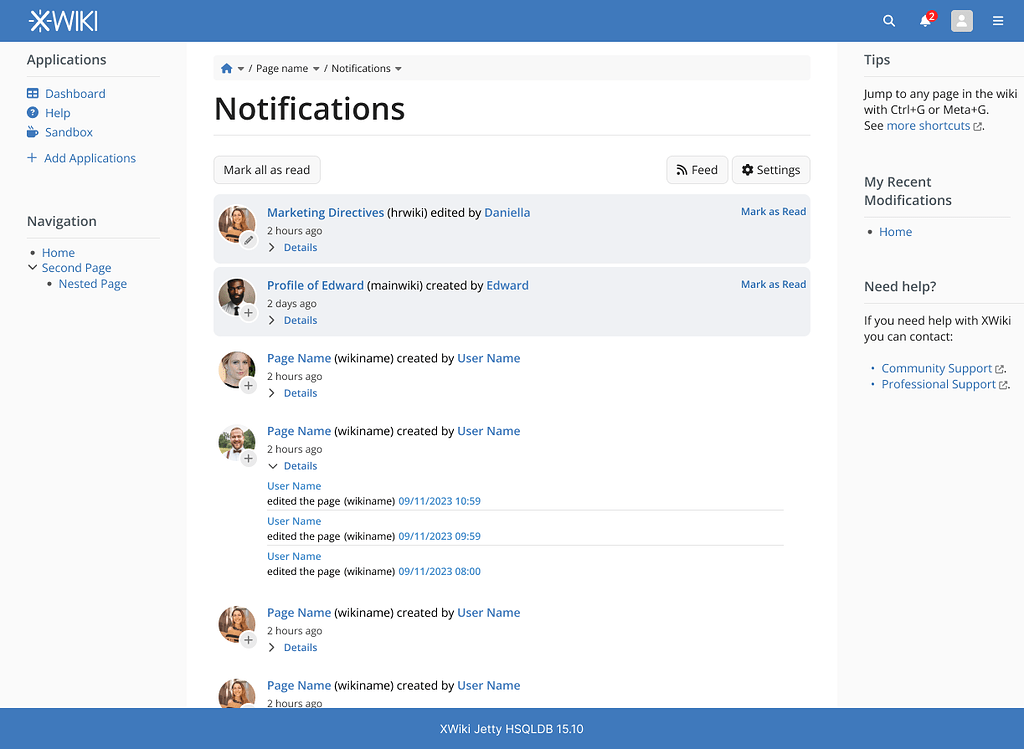
Task: Open Dashboard from the Applications panel icon
Action: pyautogui.click(x=34, y=93)
